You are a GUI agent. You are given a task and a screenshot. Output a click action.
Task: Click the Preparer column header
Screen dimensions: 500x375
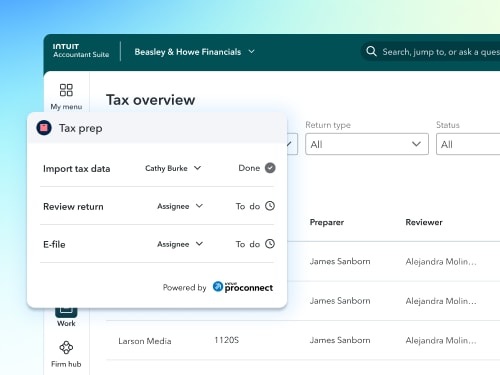point(327,222)
